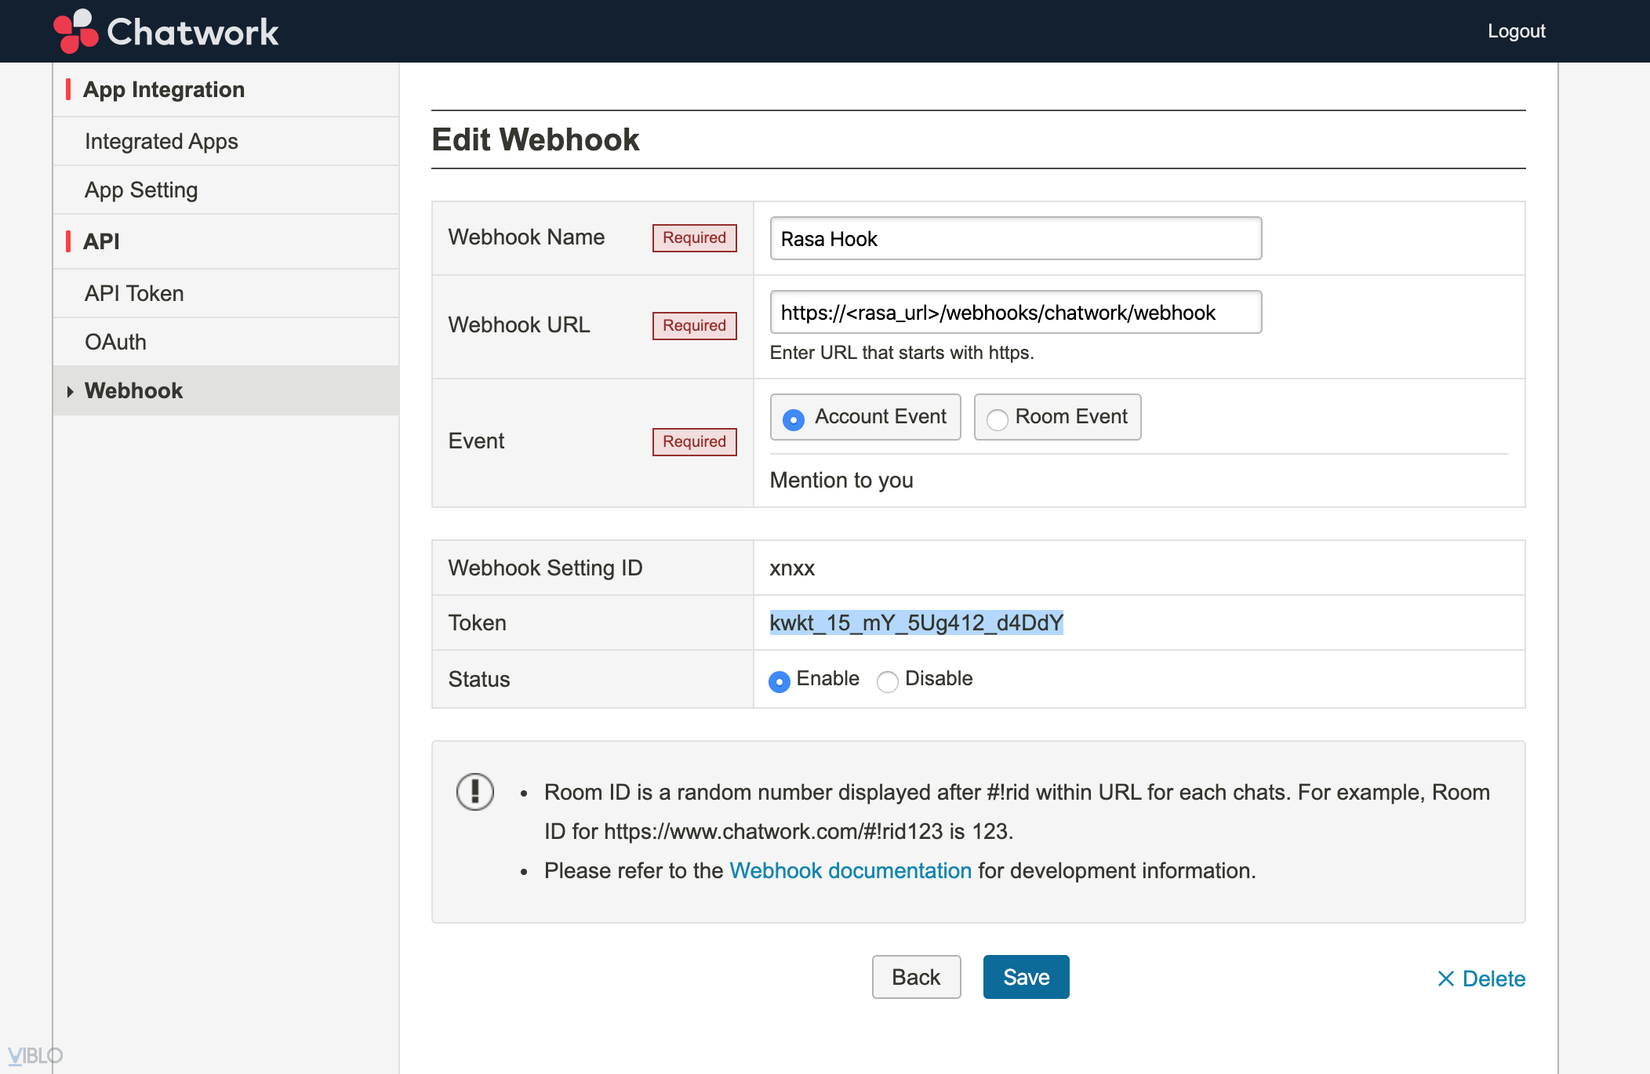Open the Webhook documentation link
The image size is (1650, 1074).
tap(850, 871)
